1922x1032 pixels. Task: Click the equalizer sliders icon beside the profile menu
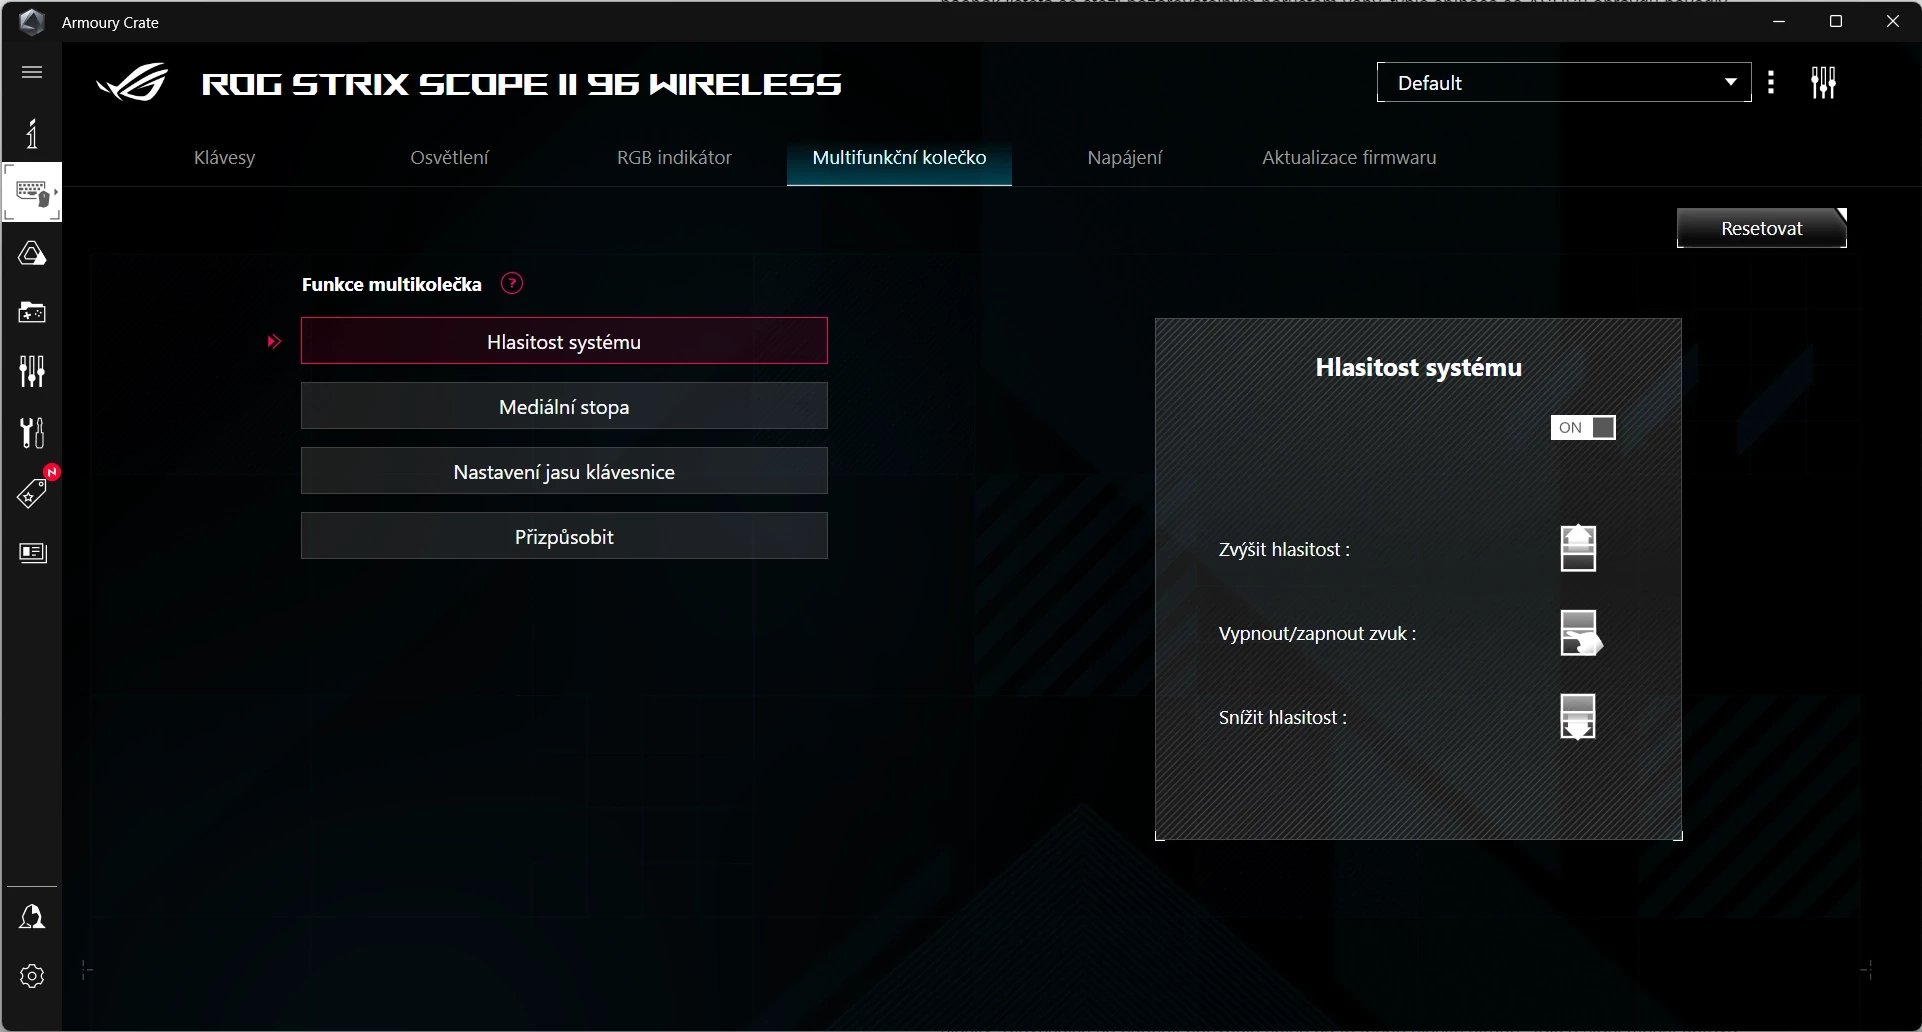click(1824, 82)
